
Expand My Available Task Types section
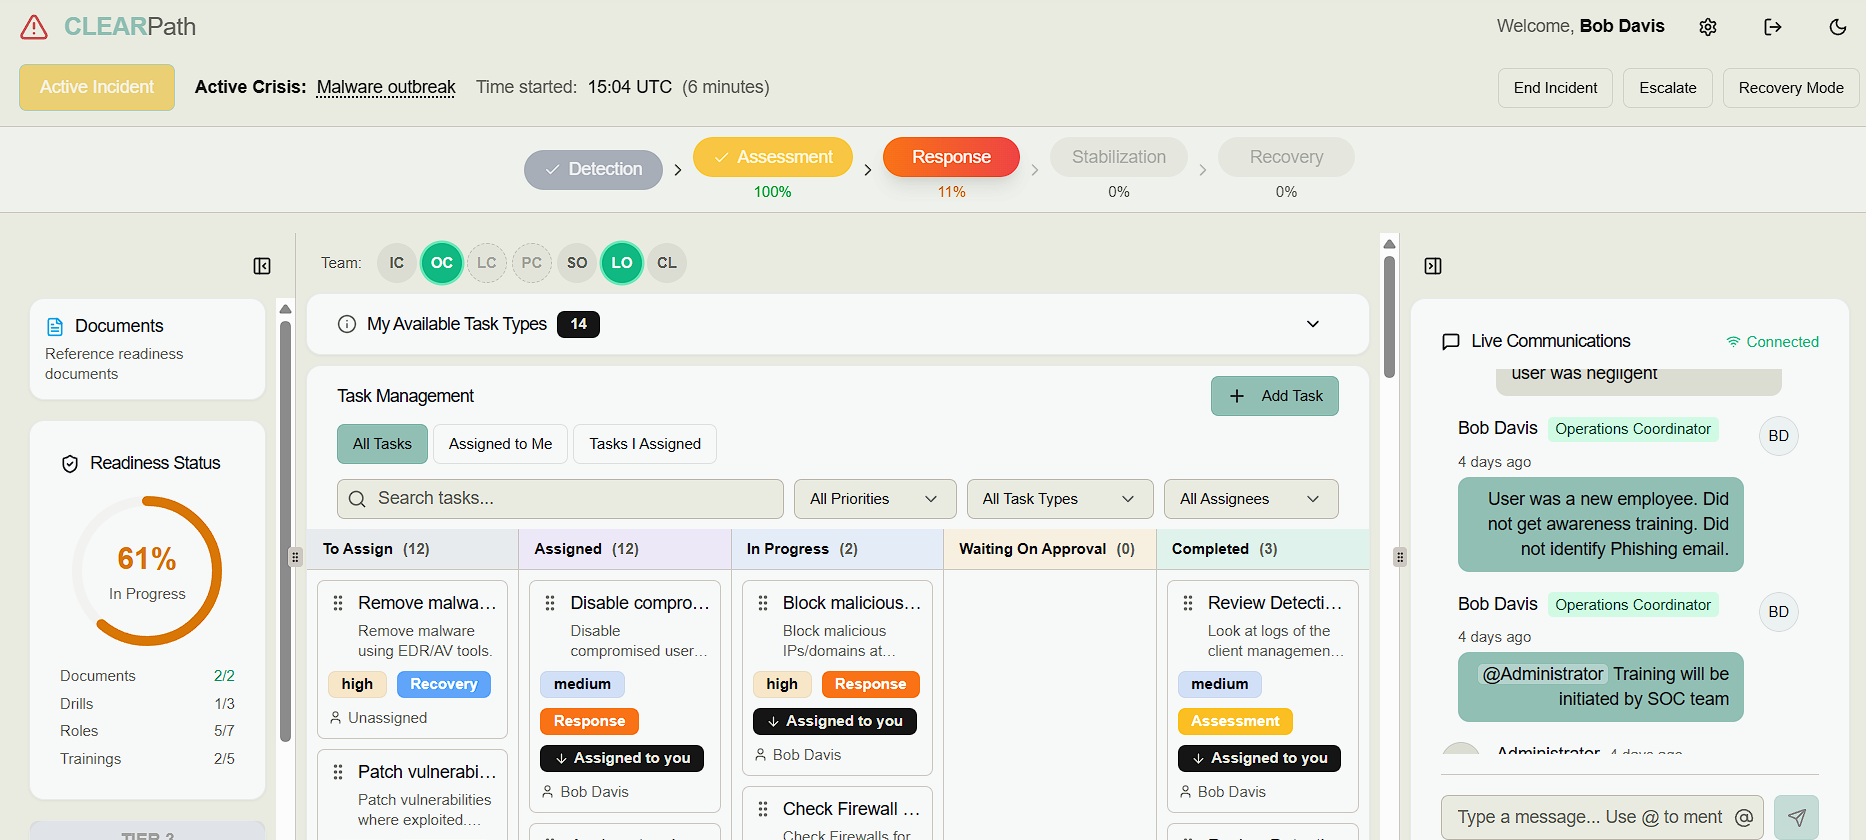coord(1313,324)
